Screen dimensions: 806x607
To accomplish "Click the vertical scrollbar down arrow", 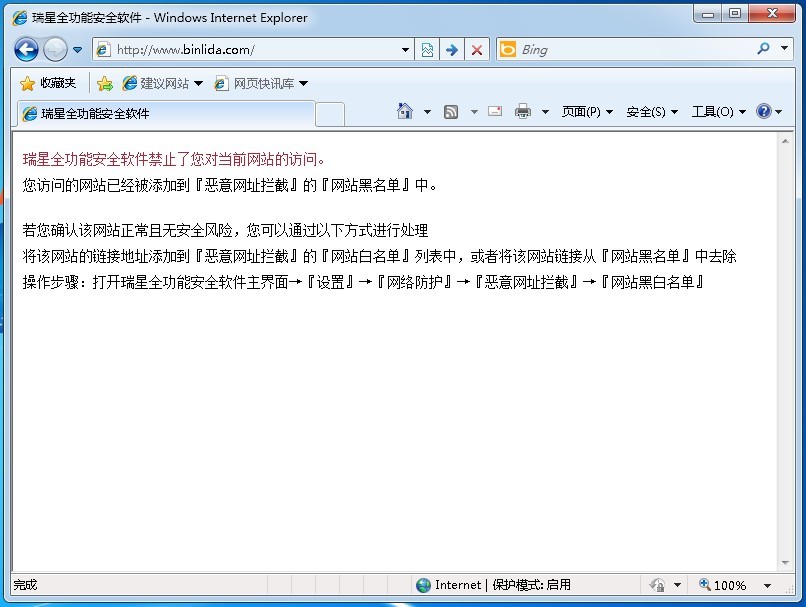I will coord(785,563).
